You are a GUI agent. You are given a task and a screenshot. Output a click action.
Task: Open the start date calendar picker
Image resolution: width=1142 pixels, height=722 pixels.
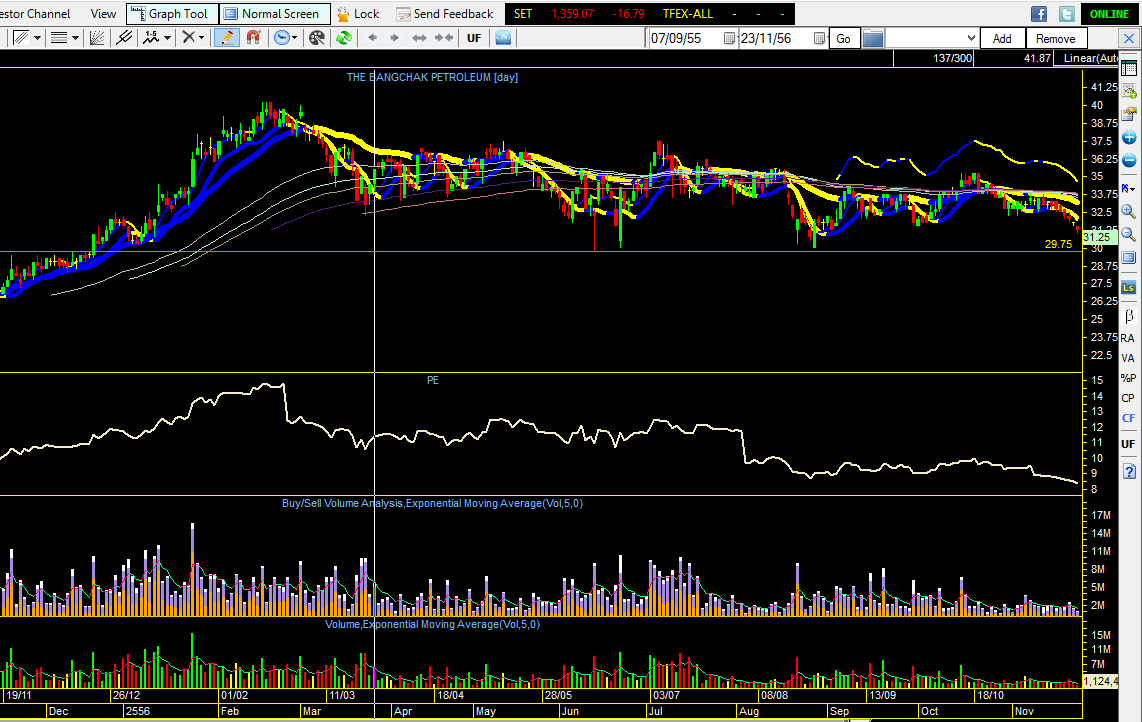[x=729, y=39]
